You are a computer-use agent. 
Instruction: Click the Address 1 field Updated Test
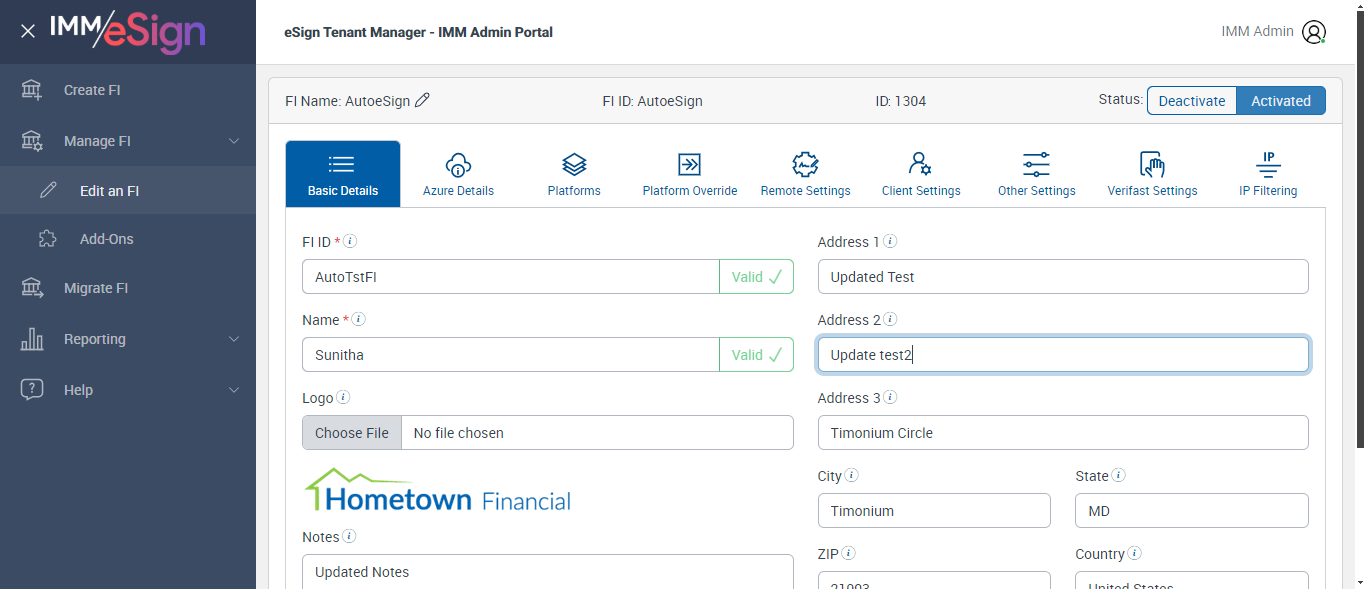coord(1063,277)
